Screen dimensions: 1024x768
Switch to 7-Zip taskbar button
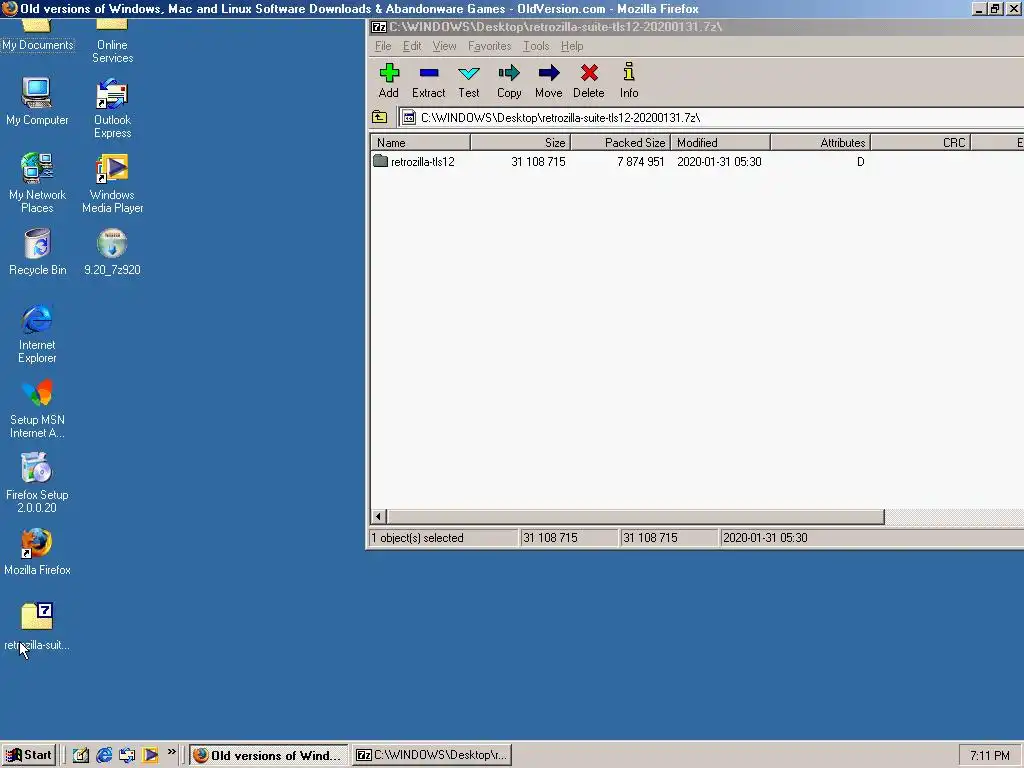432,755
